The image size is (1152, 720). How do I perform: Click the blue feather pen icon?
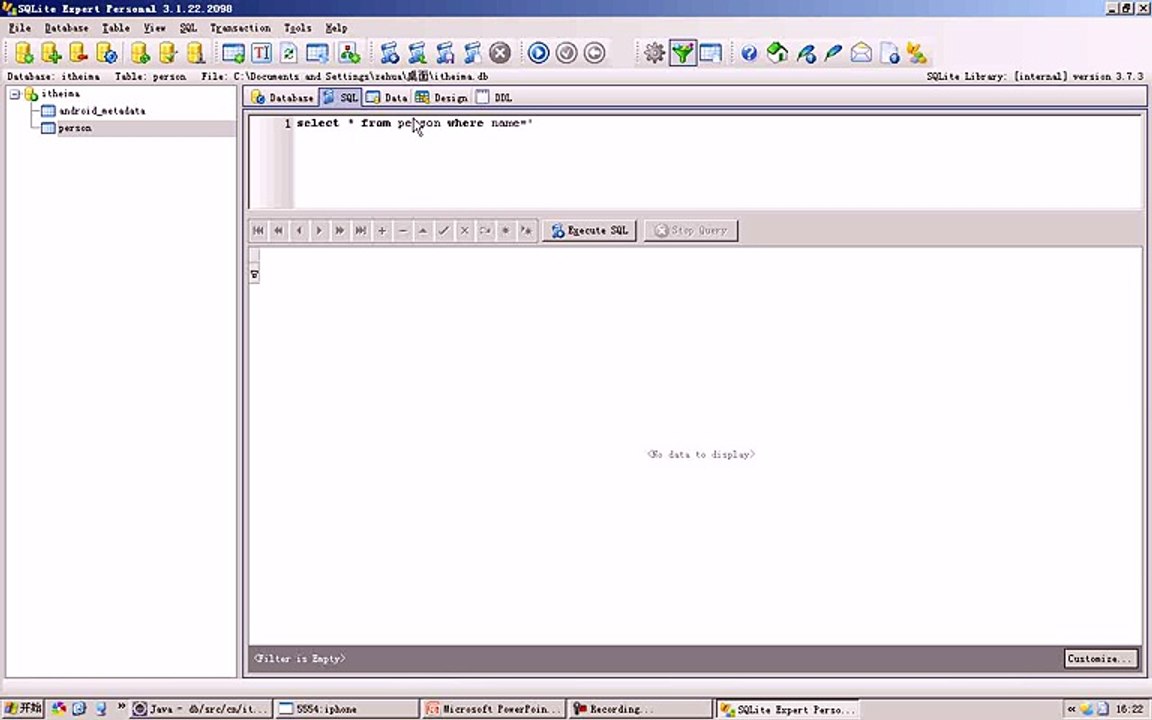click(833, 53)
